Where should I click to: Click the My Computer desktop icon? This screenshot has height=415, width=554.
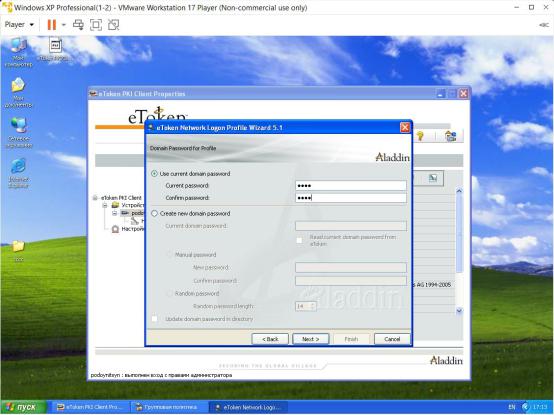18,52
